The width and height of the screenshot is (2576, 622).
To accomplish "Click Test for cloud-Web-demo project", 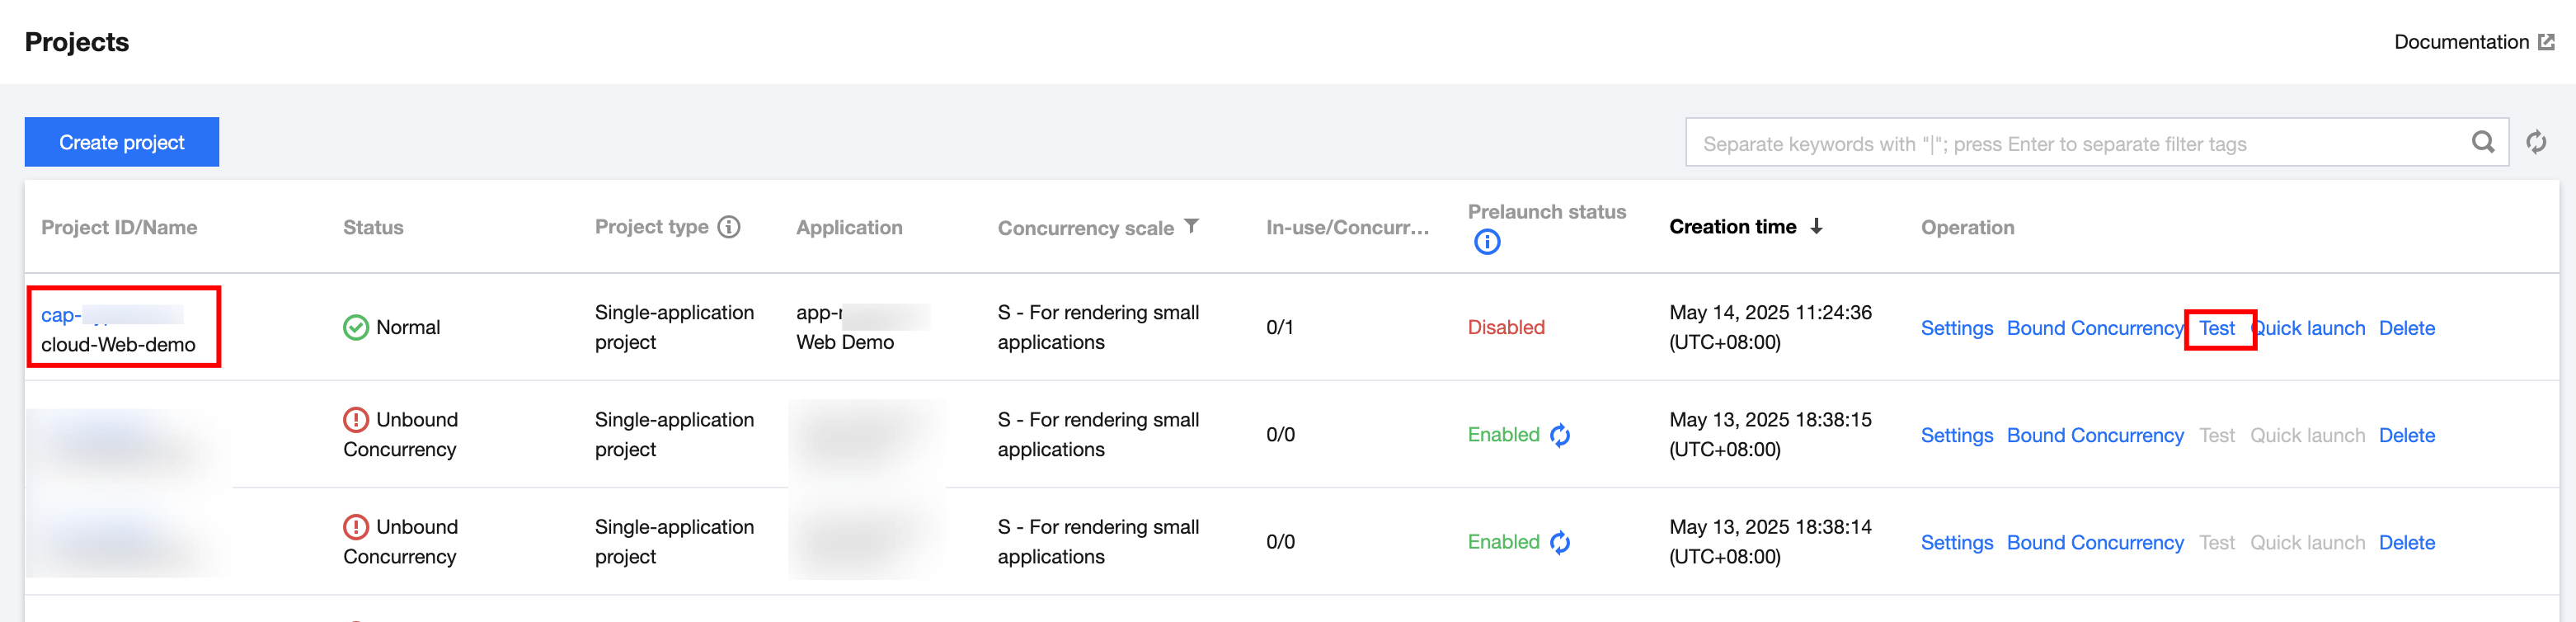I will [2216, 328].
